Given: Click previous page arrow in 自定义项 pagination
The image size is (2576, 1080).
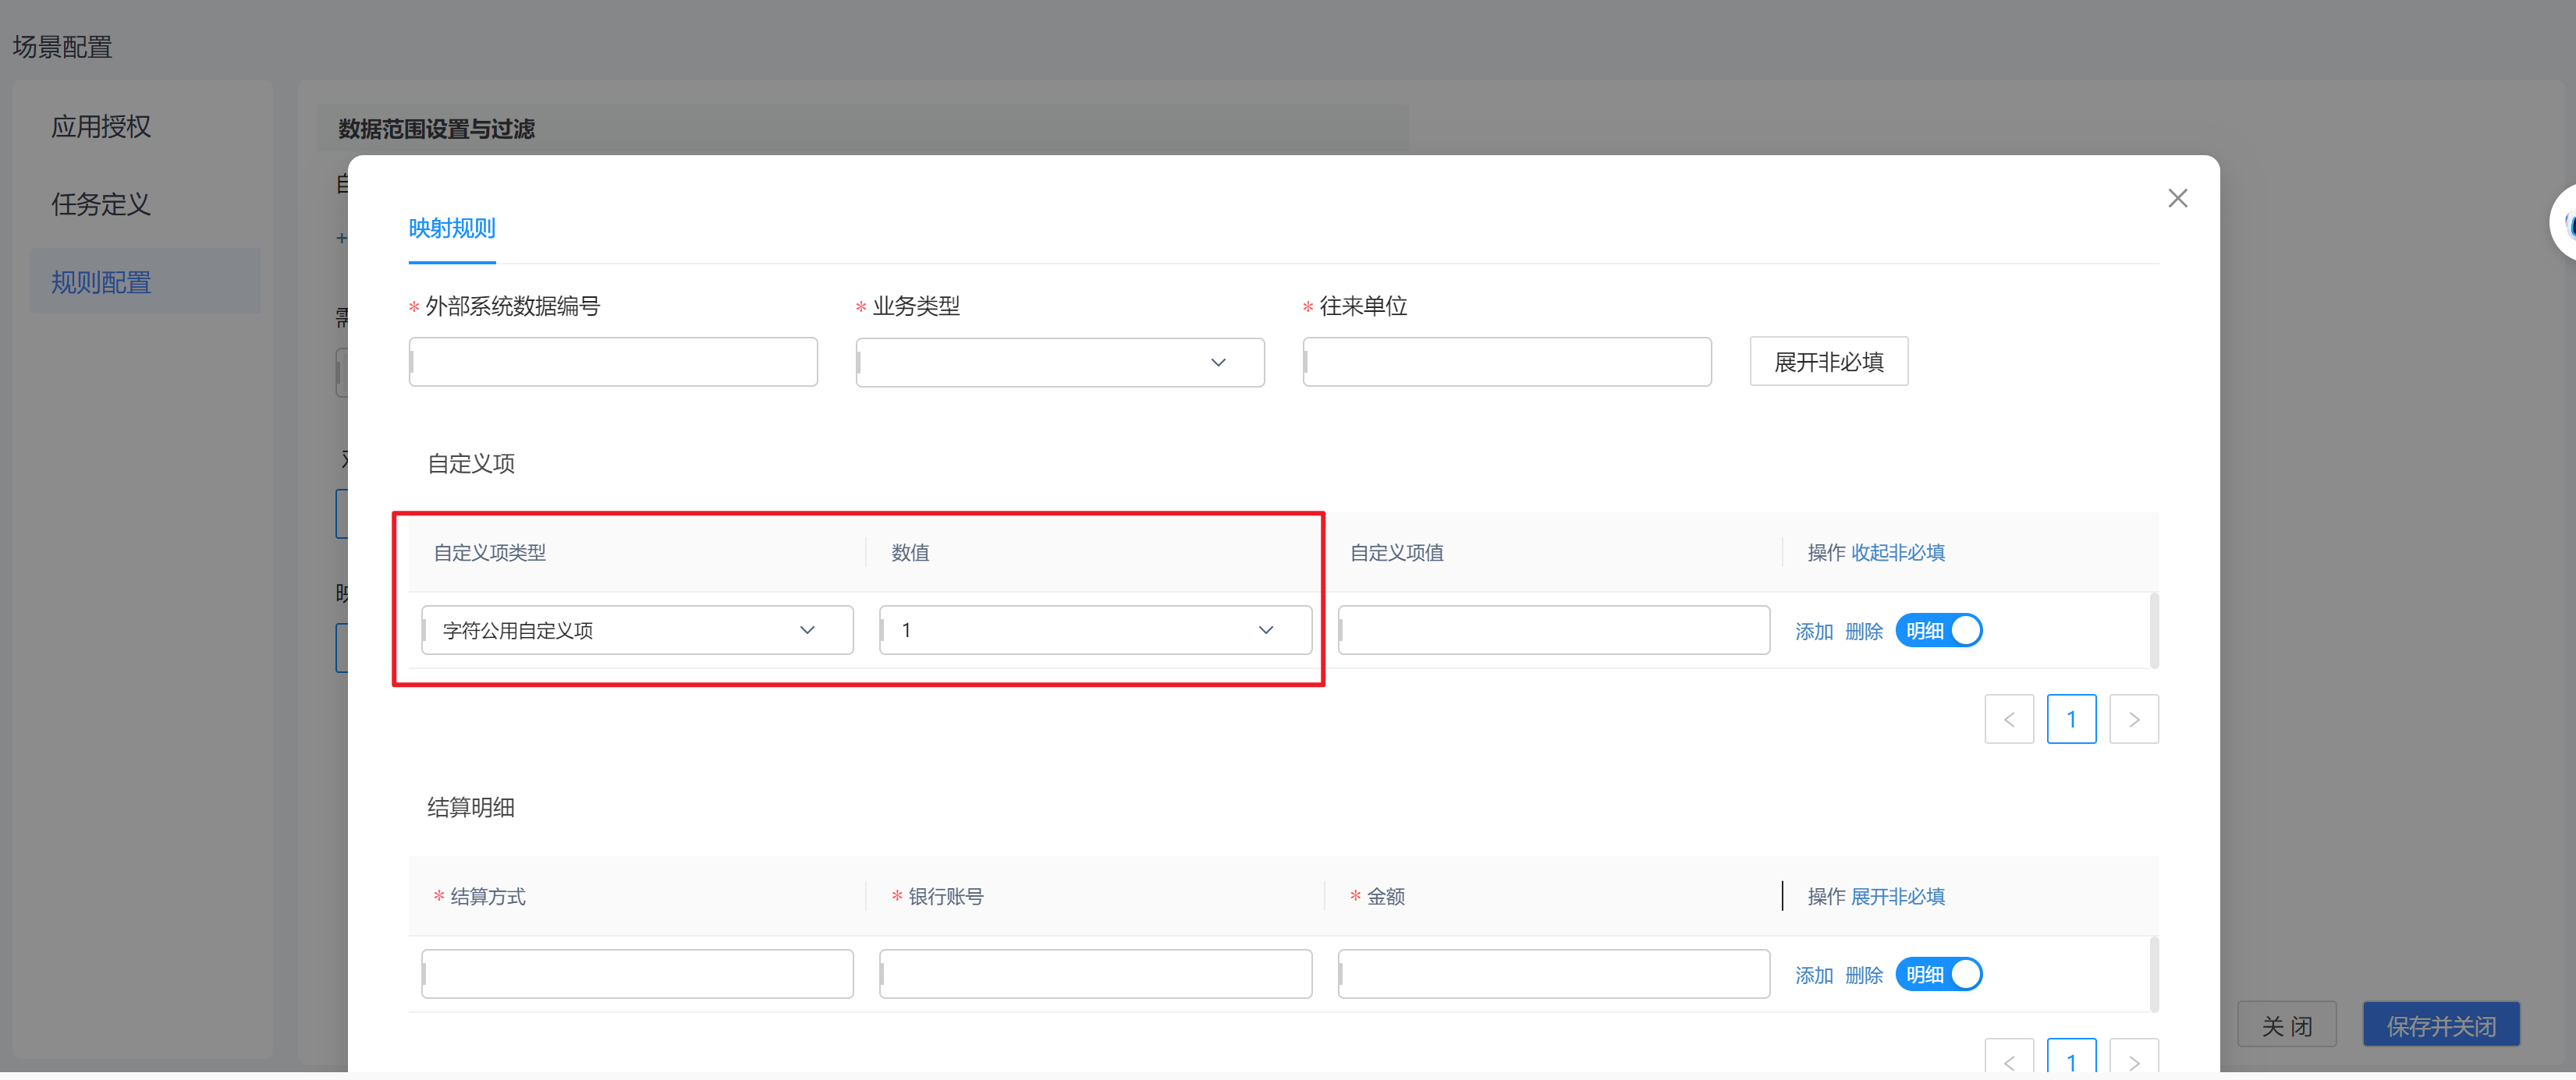Looking at the screenshot, I should (x=2008, y=719).
